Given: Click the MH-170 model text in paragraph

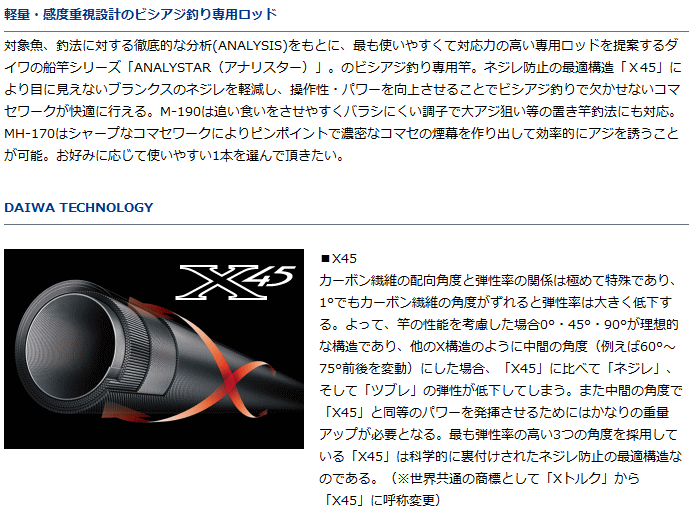Looking at the screenshot, I should click(x=29, y=133).
